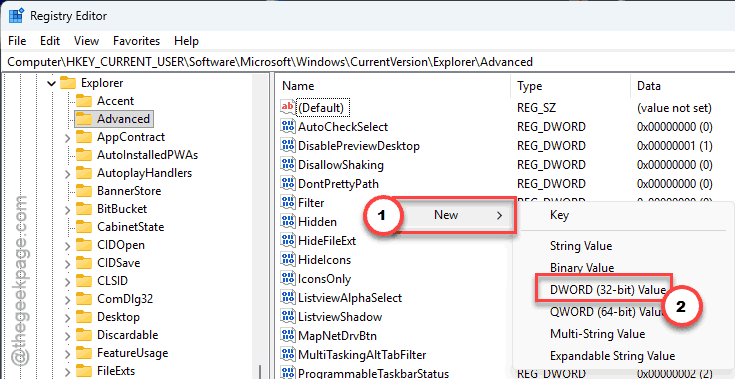Expand the BitBucket key

pos(67,209)
